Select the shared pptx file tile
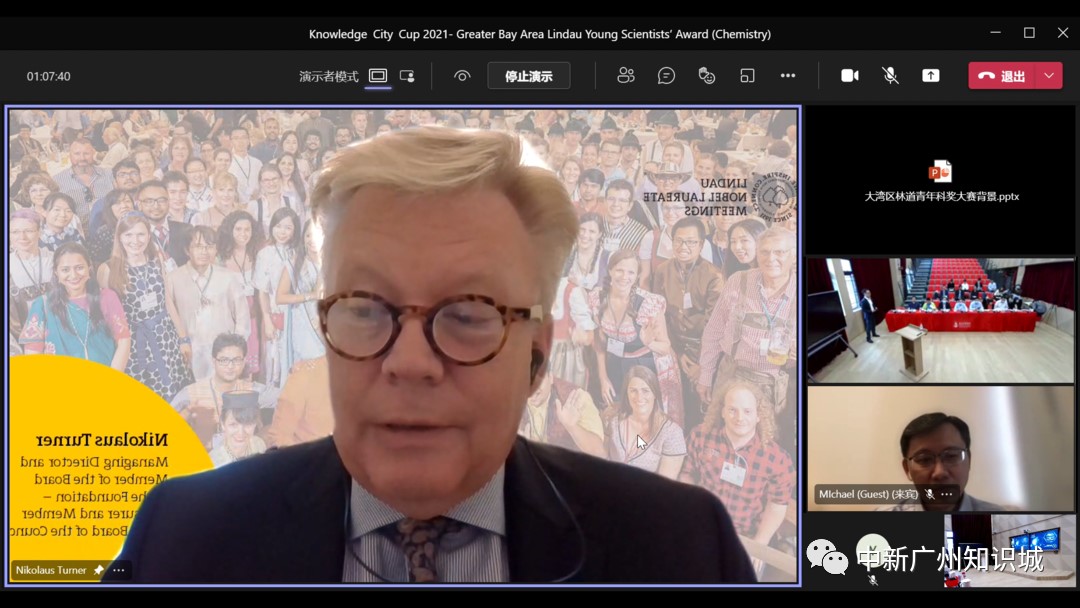Screen dimensions: 1080x608 tap(941, 180)
